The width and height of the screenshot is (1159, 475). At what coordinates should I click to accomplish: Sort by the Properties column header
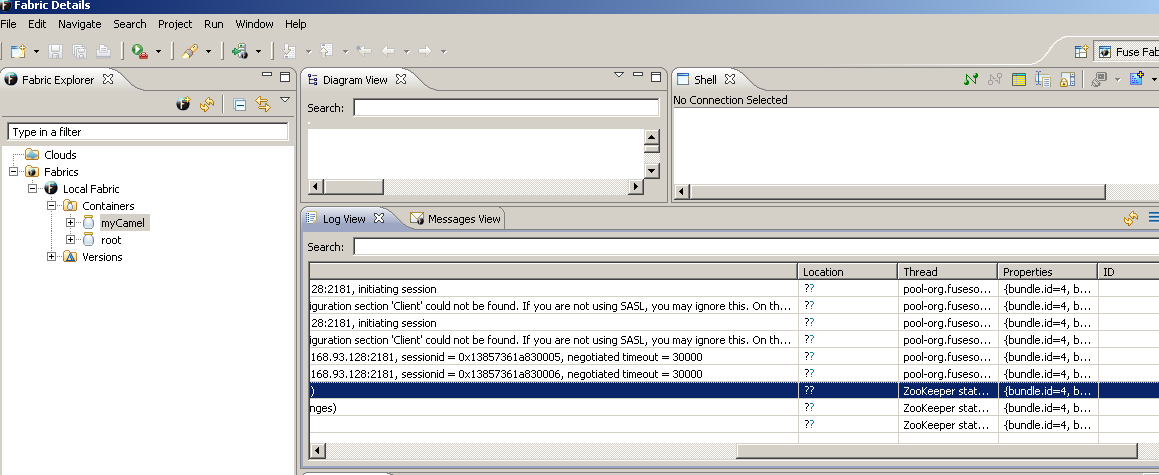tap(1047, 272)
